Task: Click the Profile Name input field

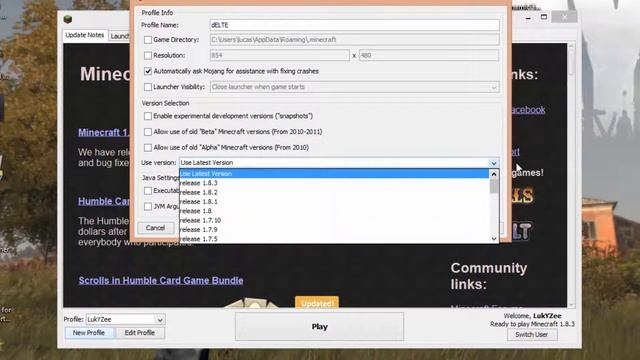Action: (354, 25)
